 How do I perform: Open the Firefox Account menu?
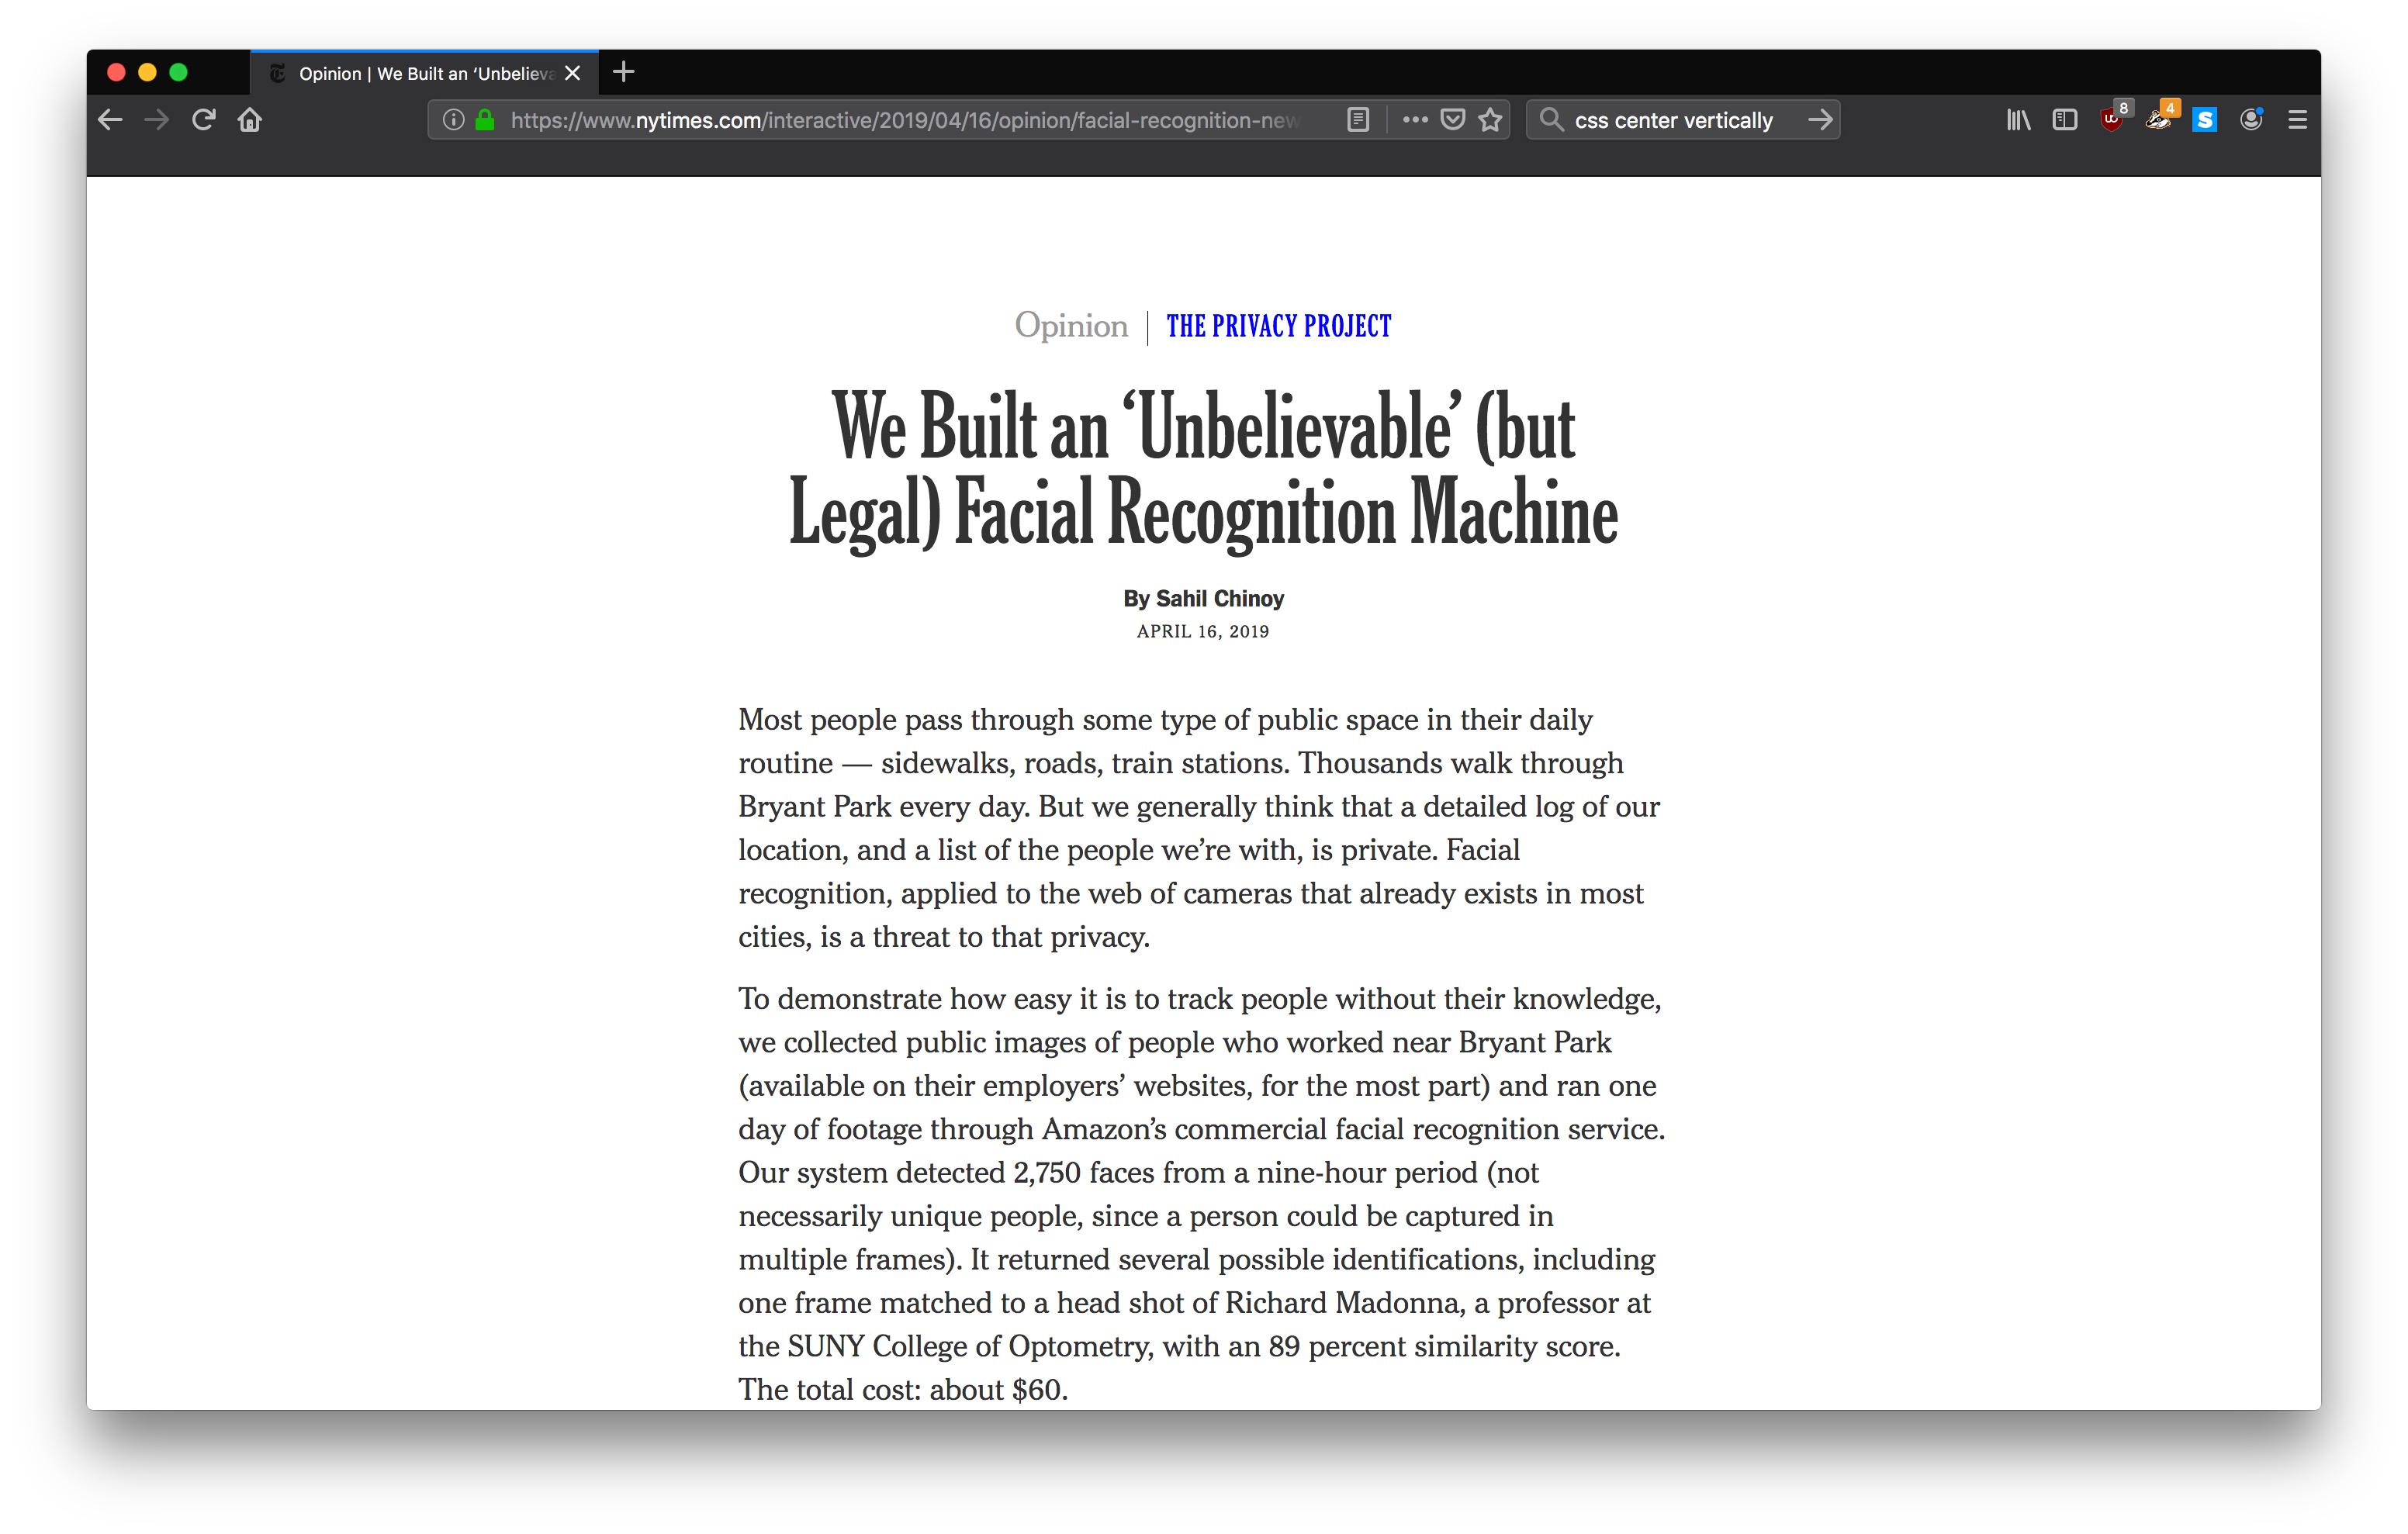click(x=2251, y=120)
